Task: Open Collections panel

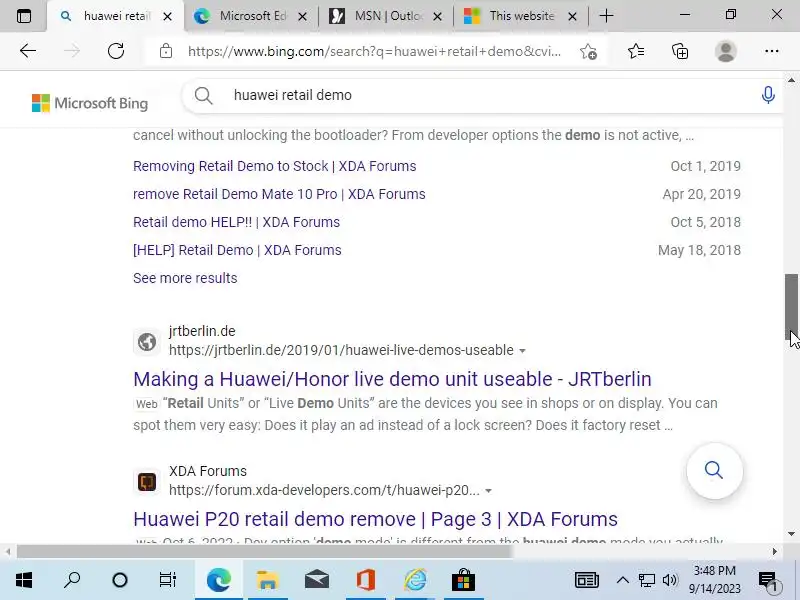Action: click(680, 51)
